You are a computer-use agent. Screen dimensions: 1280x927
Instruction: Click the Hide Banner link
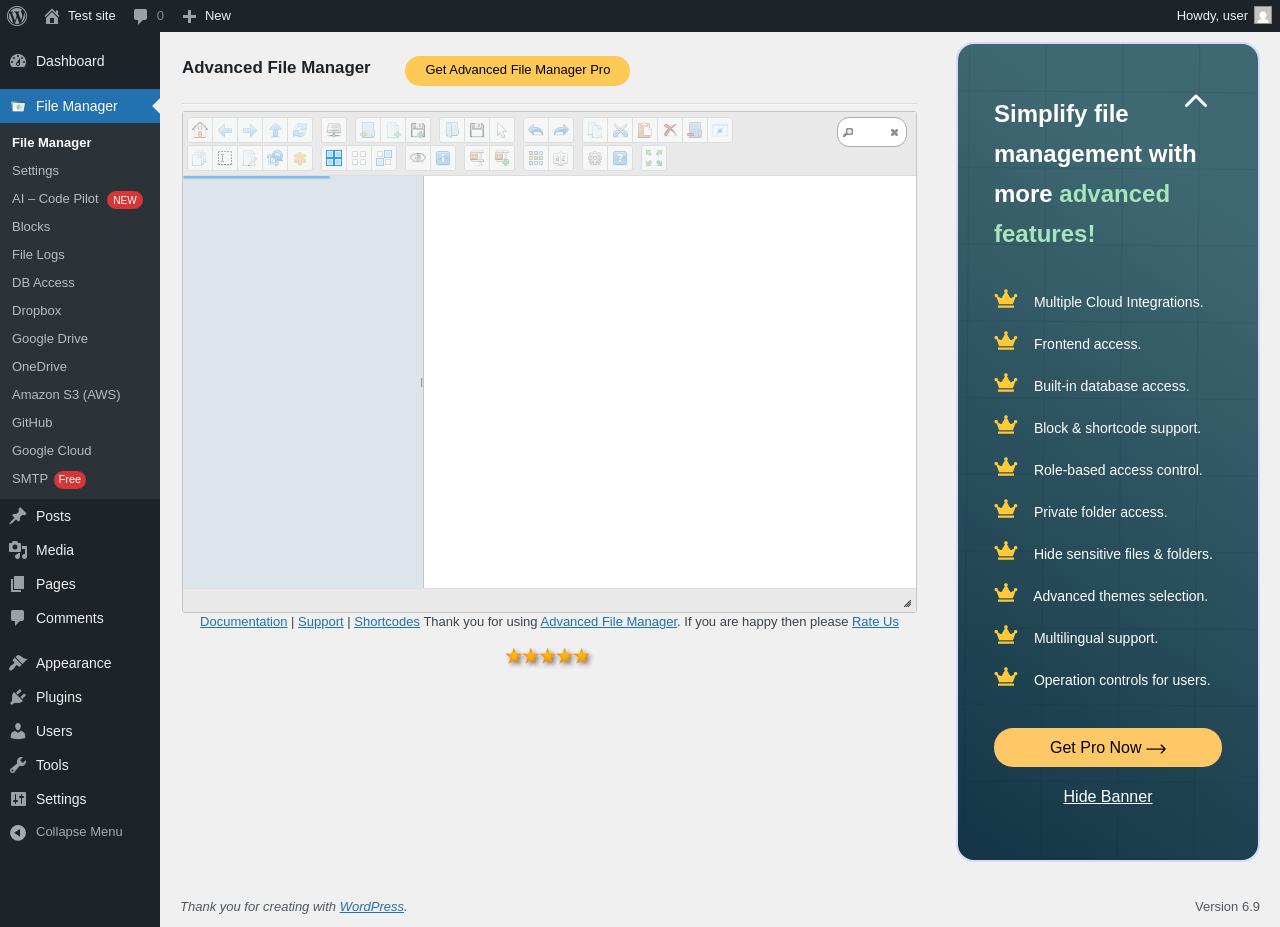[1108, 797]
